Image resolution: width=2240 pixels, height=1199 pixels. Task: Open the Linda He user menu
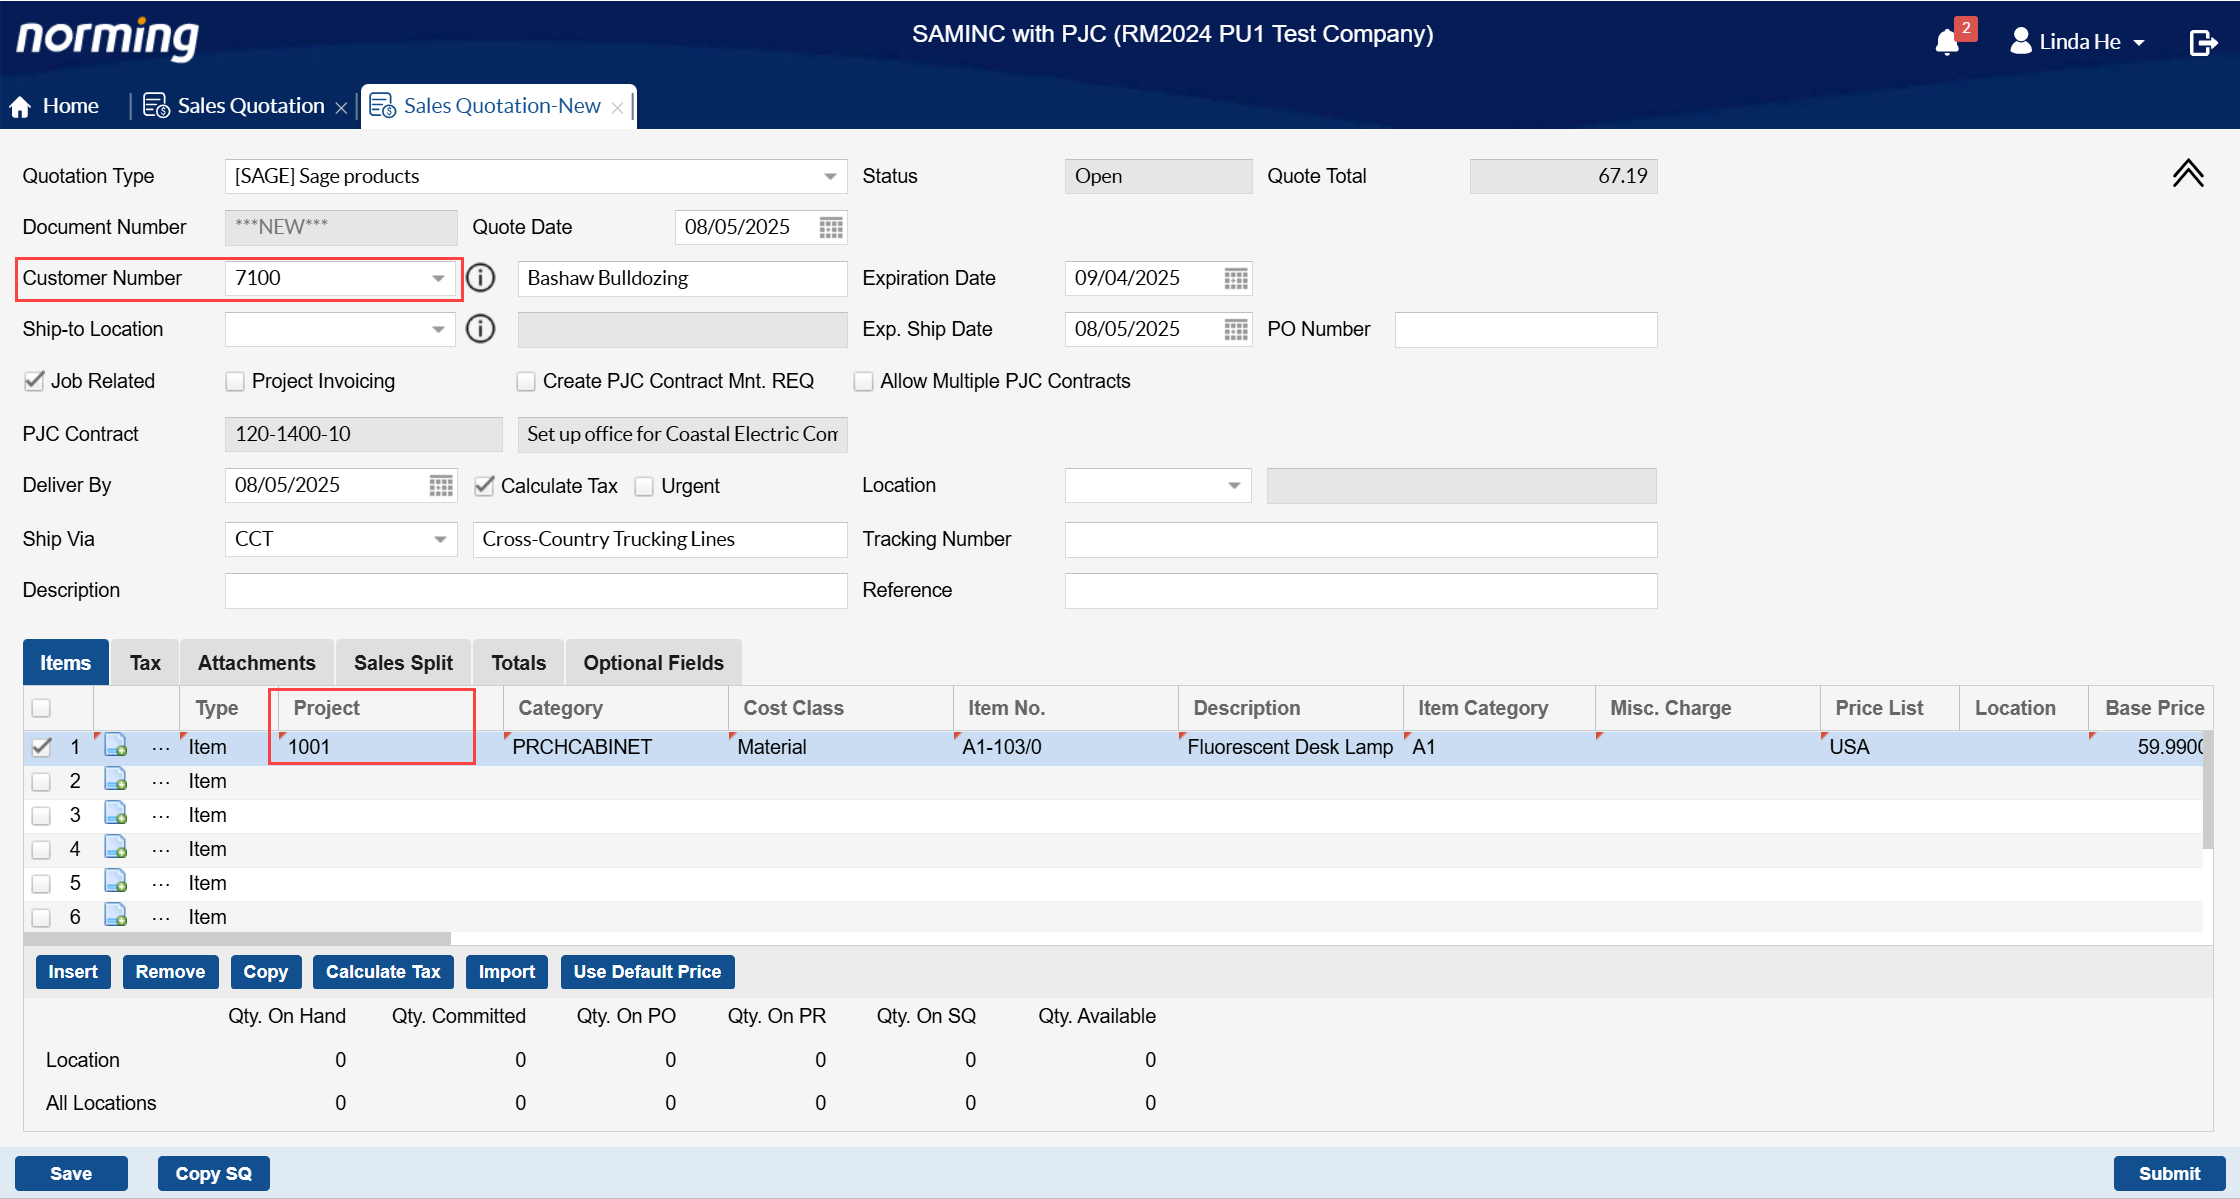(x=2078, y=42)
